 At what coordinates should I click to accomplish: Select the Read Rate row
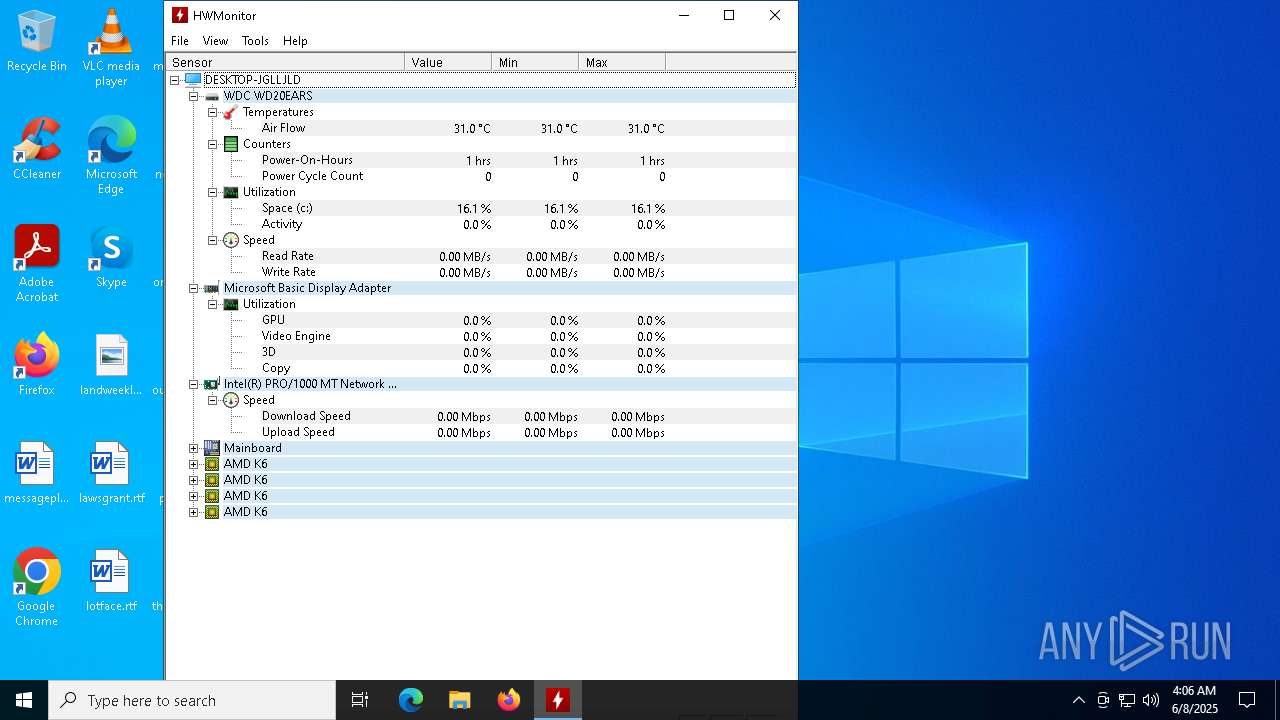click(481, 256)
